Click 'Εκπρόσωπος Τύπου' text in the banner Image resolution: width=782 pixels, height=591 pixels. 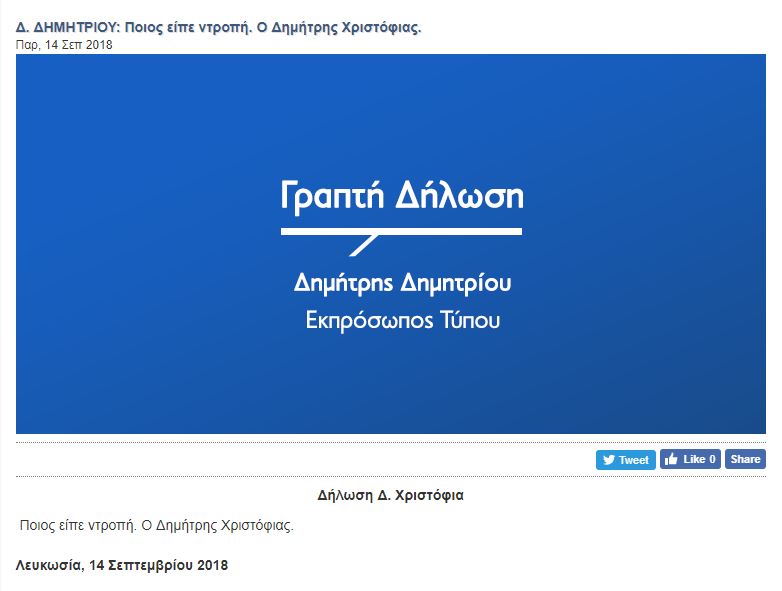click(x=402, y=320)
